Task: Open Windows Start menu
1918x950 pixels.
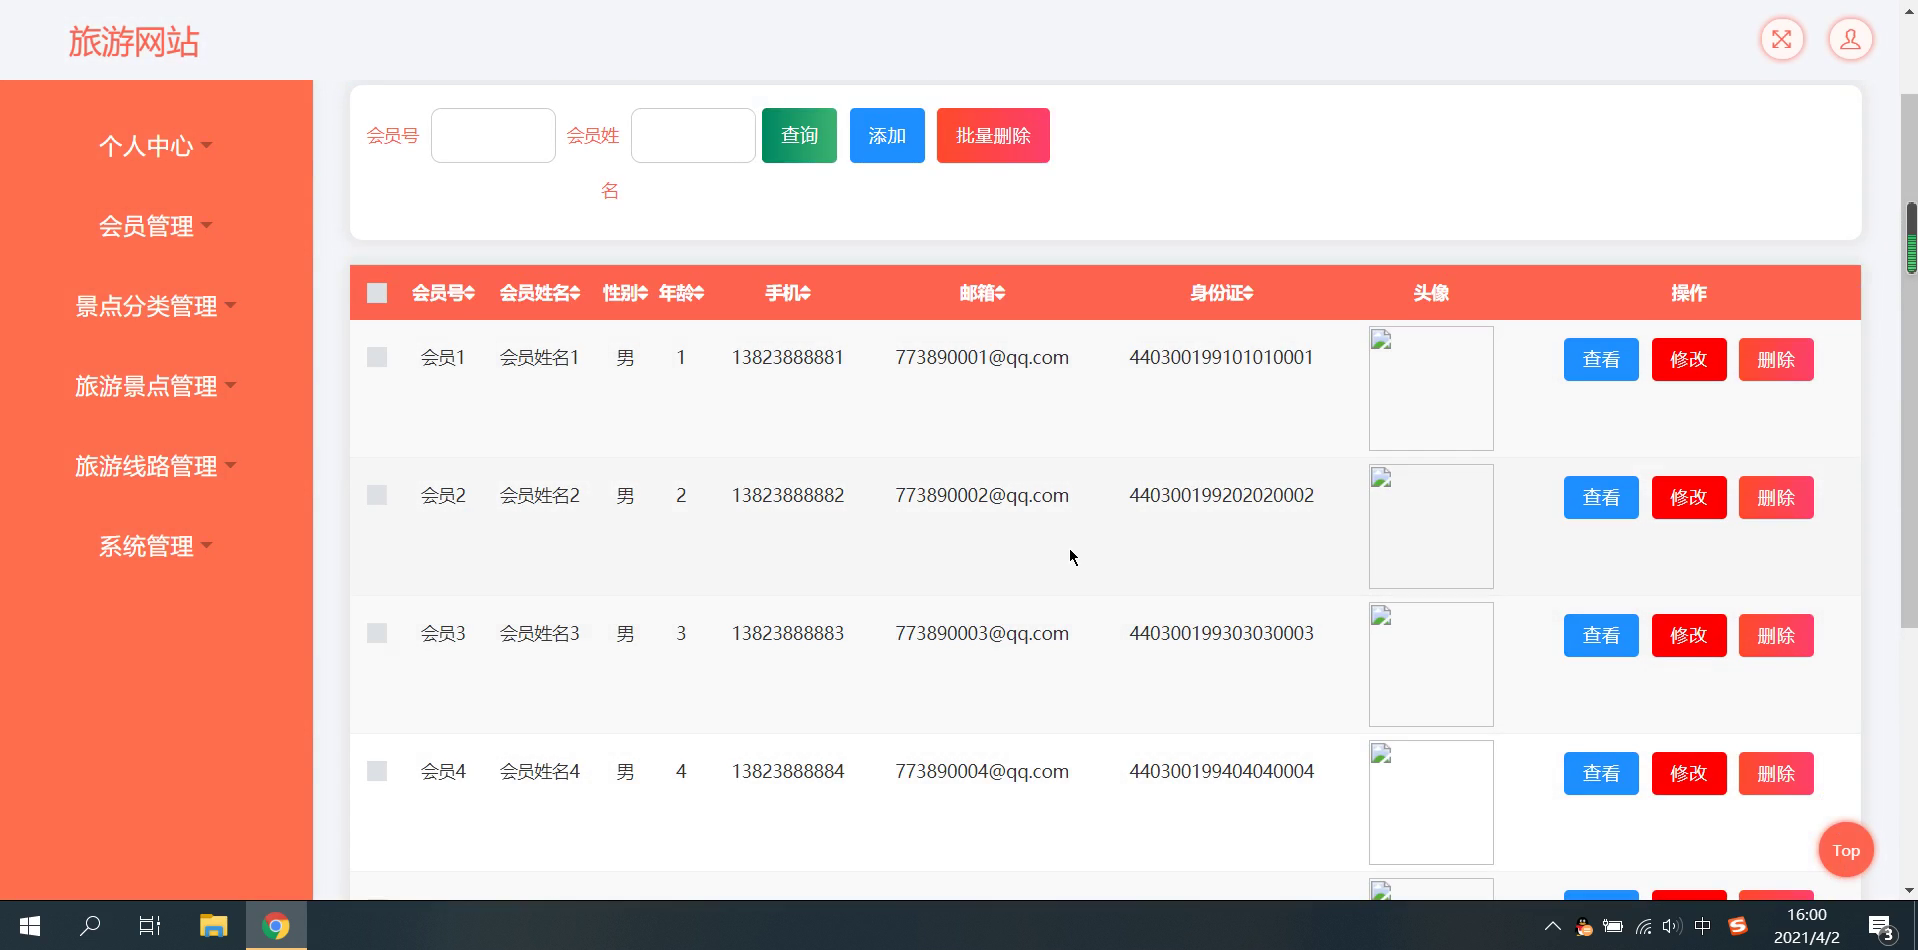Action: pyautogui.click(x=30, y=926)
